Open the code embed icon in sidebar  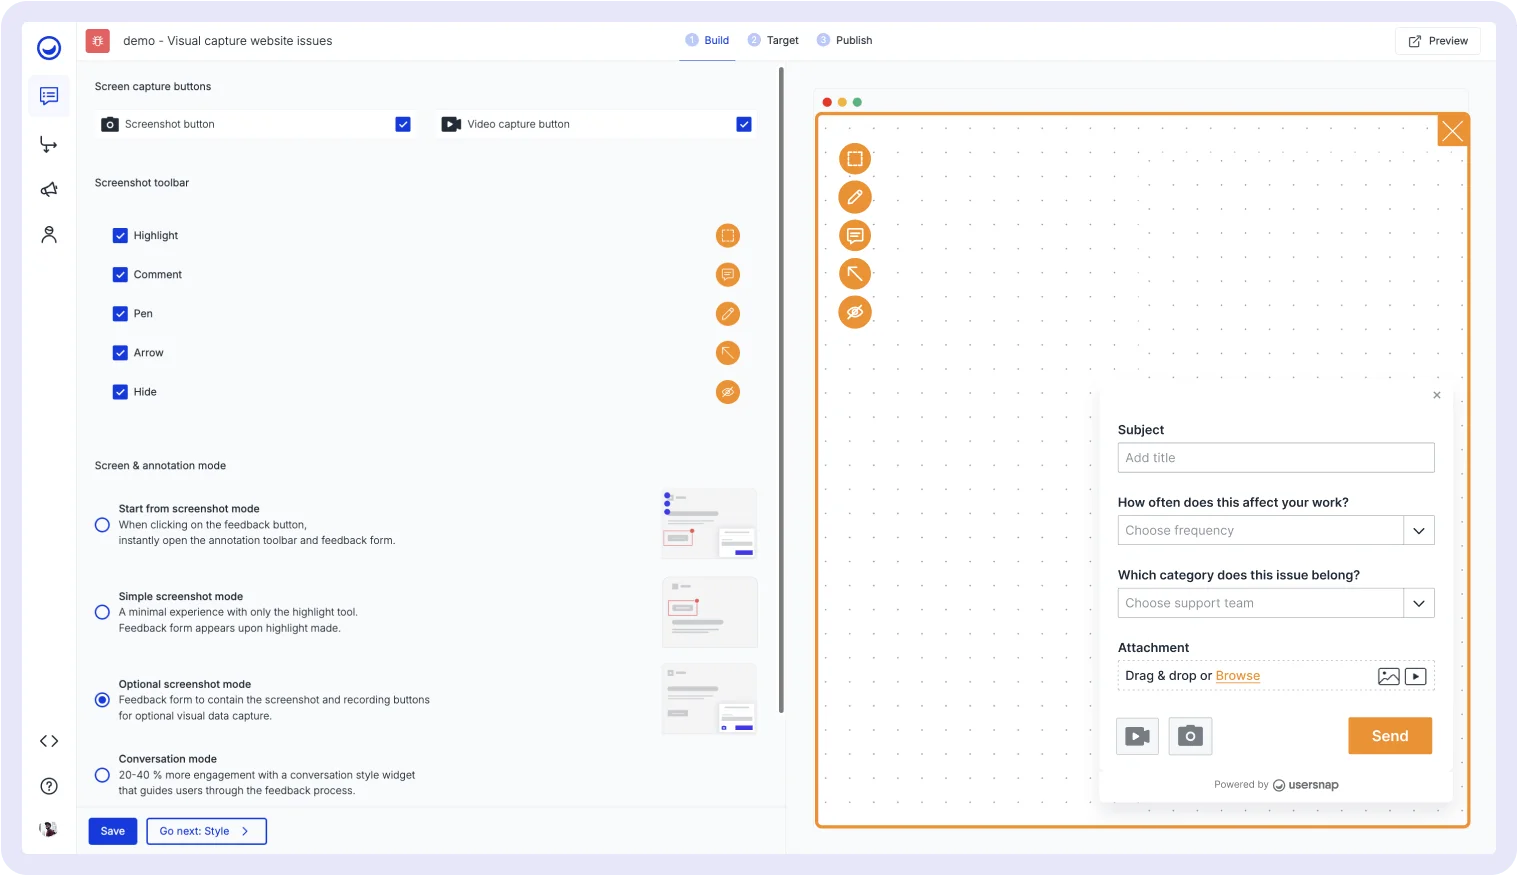pyautogui.click(x=49, y=741)
